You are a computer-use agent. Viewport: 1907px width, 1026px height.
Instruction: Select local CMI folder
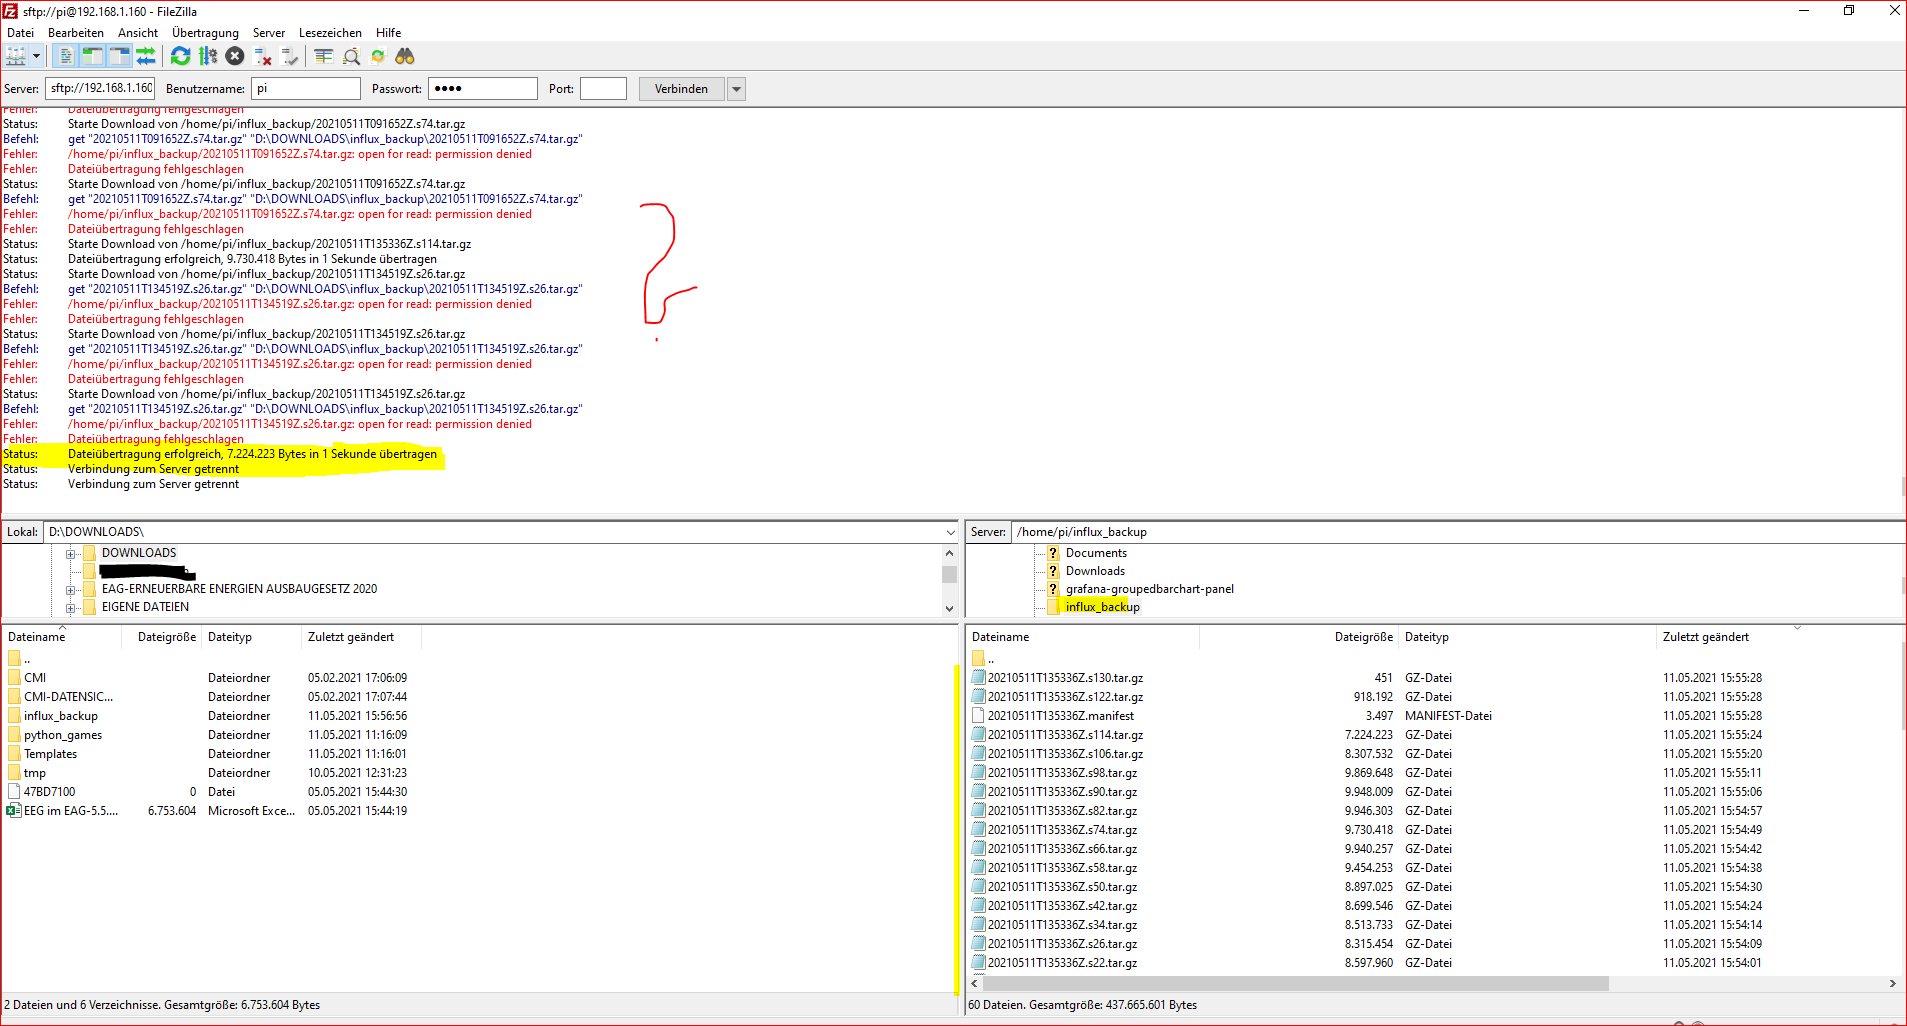35,678
